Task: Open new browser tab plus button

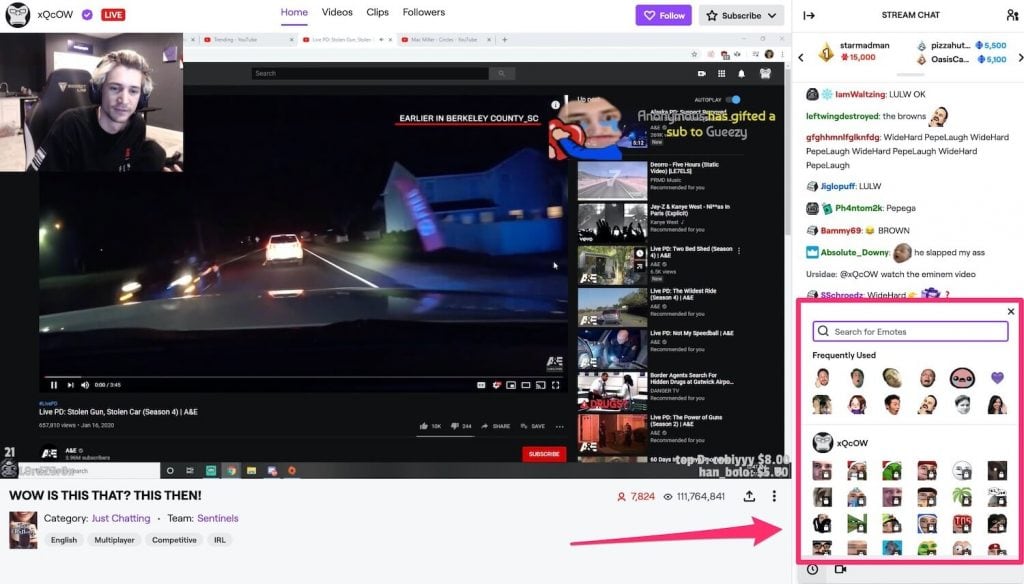Action: tap(504, 40)
